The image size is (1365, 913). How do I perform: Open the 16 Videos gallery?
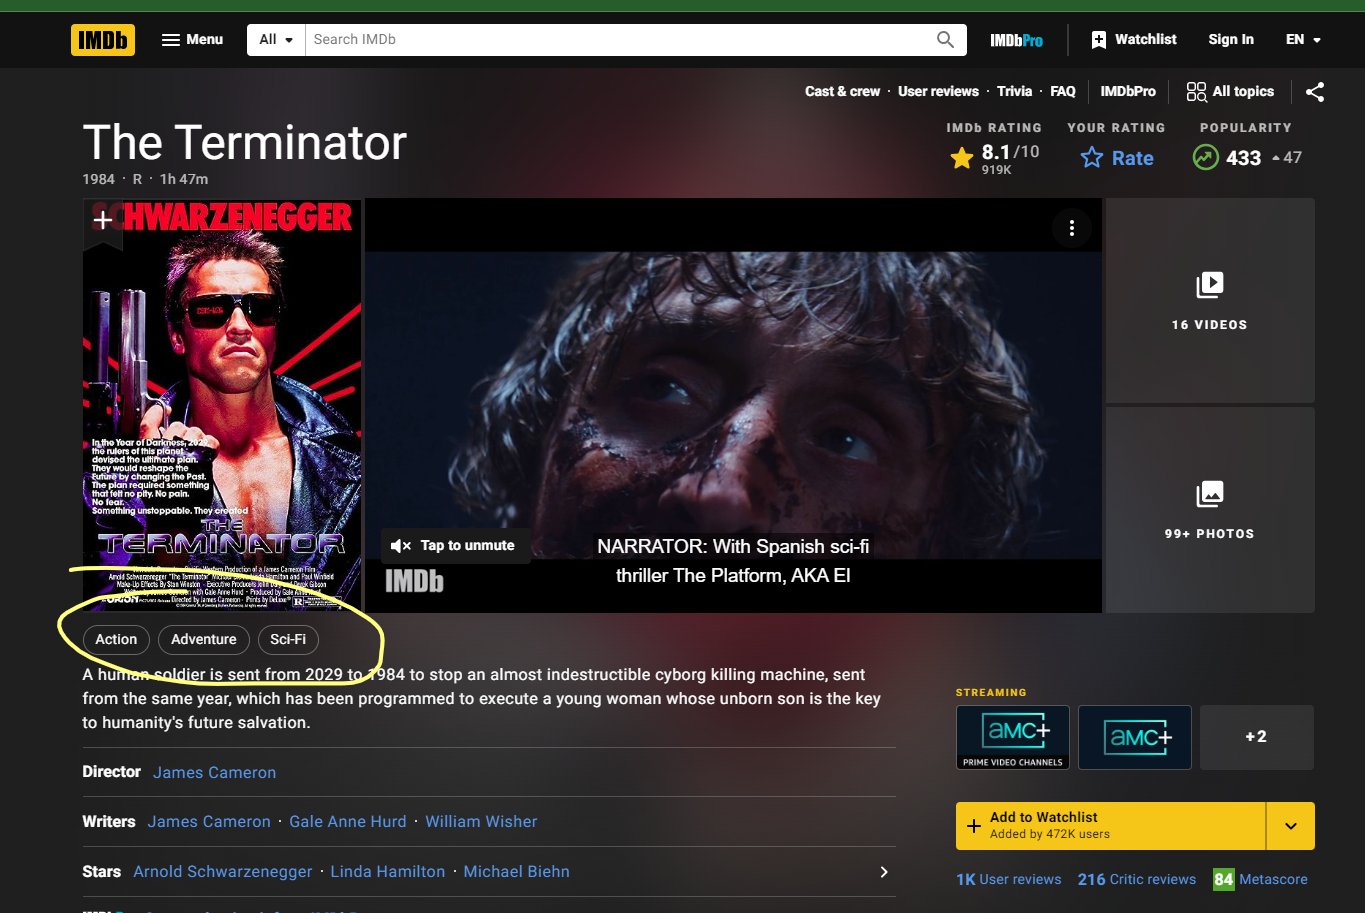(x=1210, y=300)
